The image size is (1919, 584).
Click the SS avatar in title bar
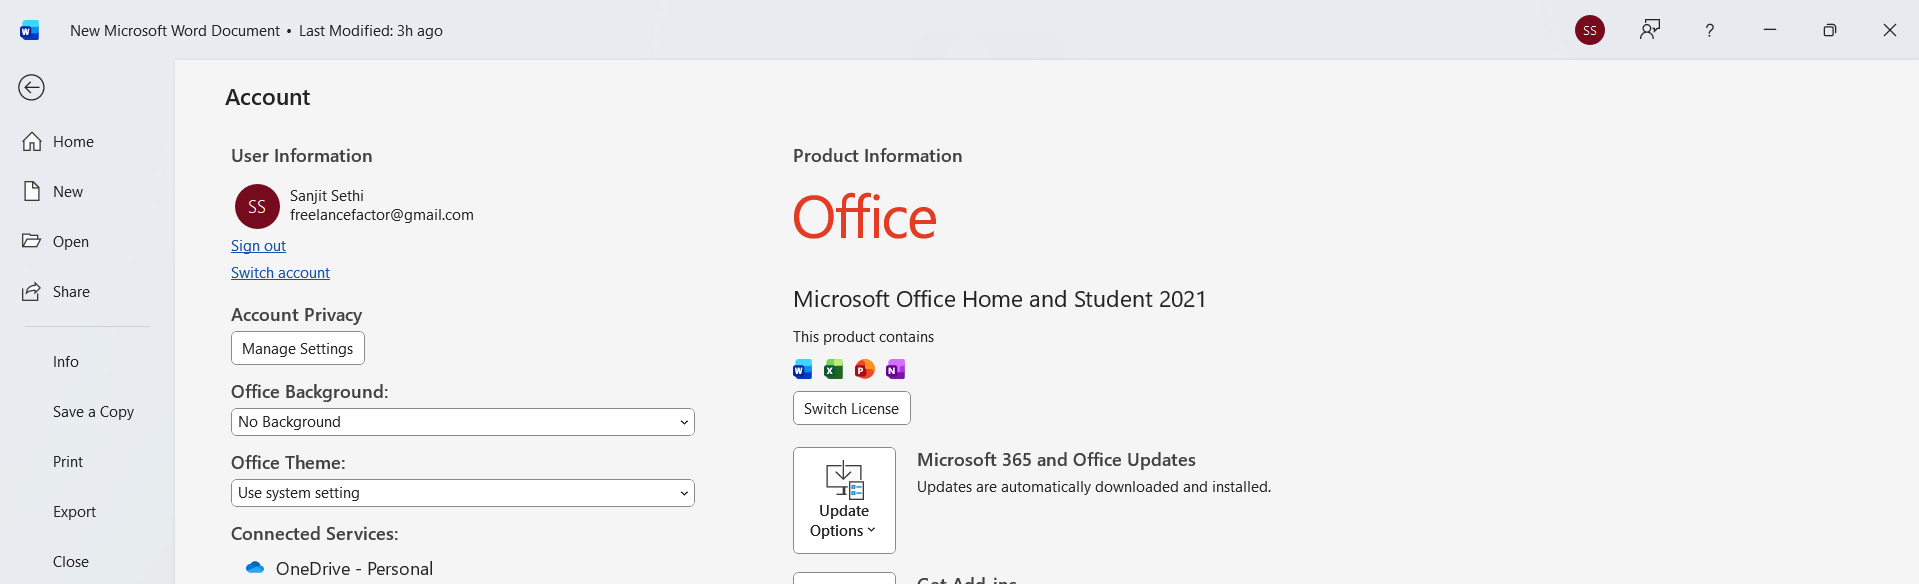(1590, 30)
